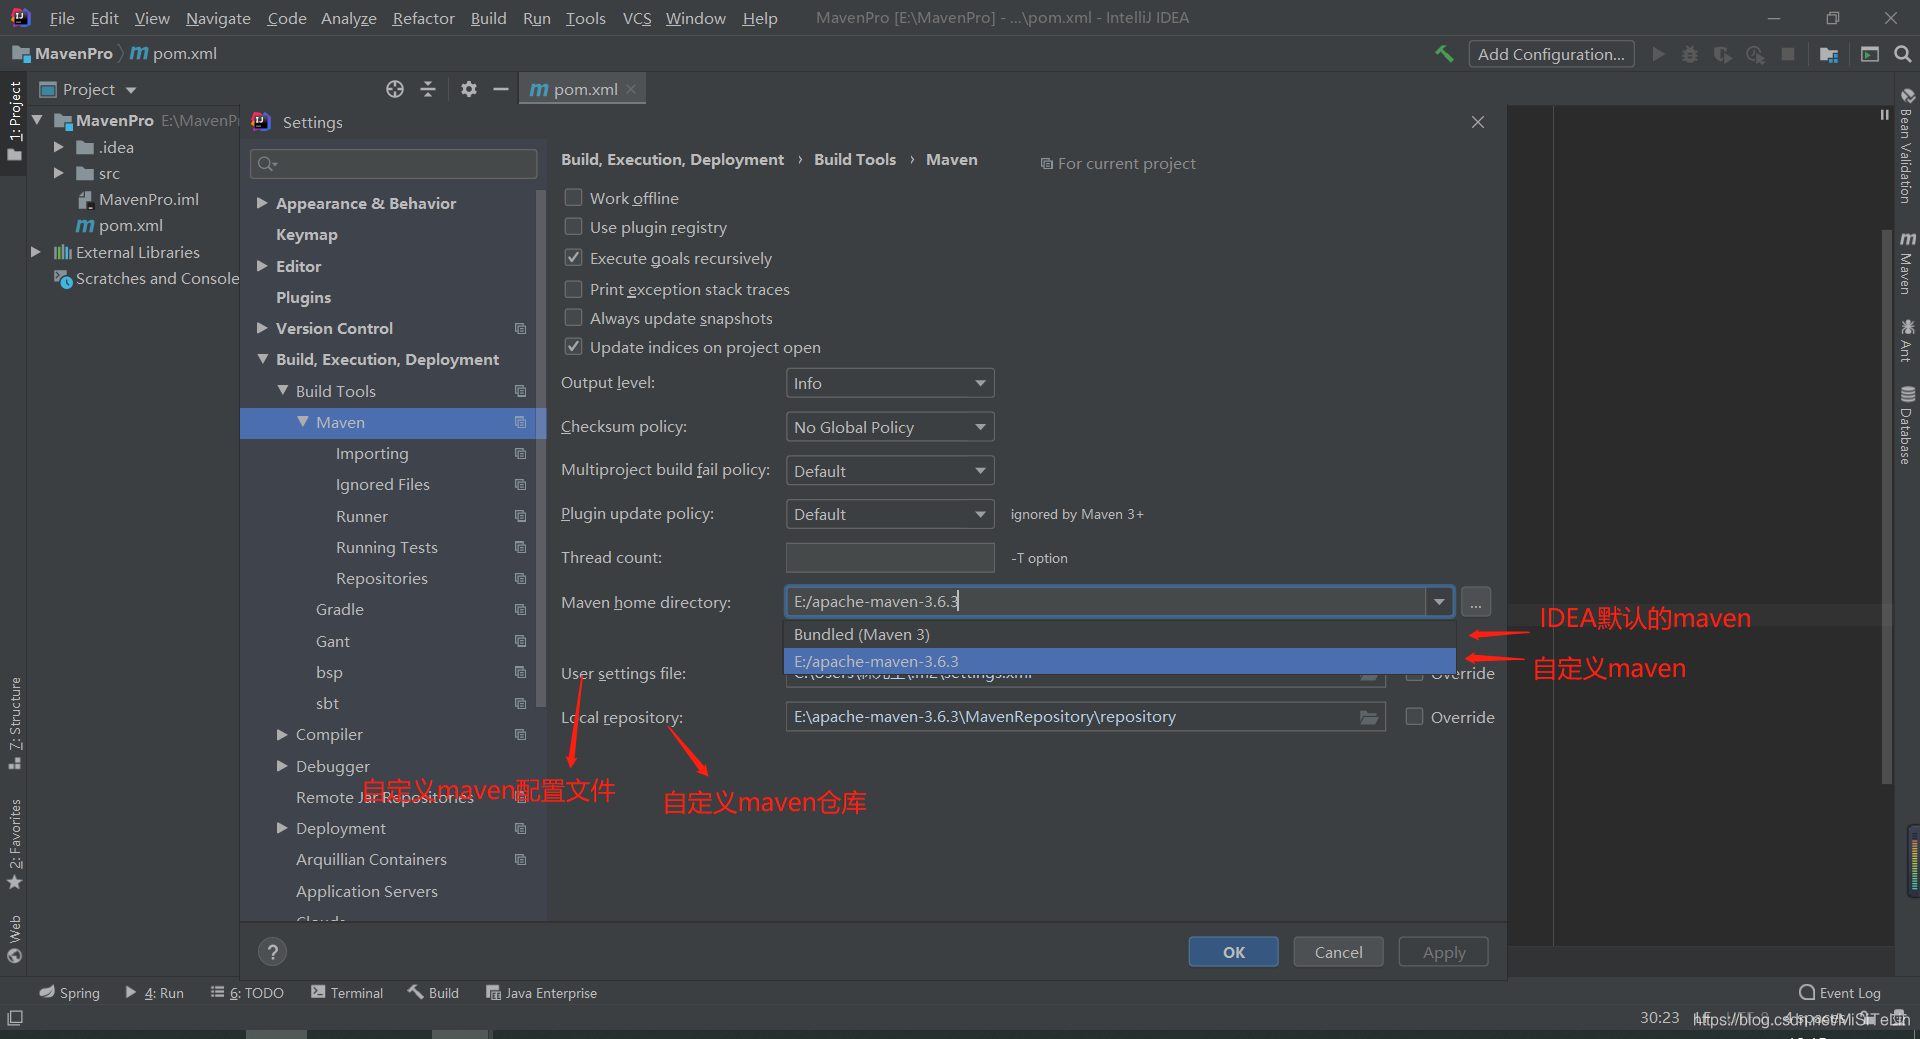Screen dimensions: 1920x1039
Task: Uncheck Update indices on project open
Action: coord(574,347)
